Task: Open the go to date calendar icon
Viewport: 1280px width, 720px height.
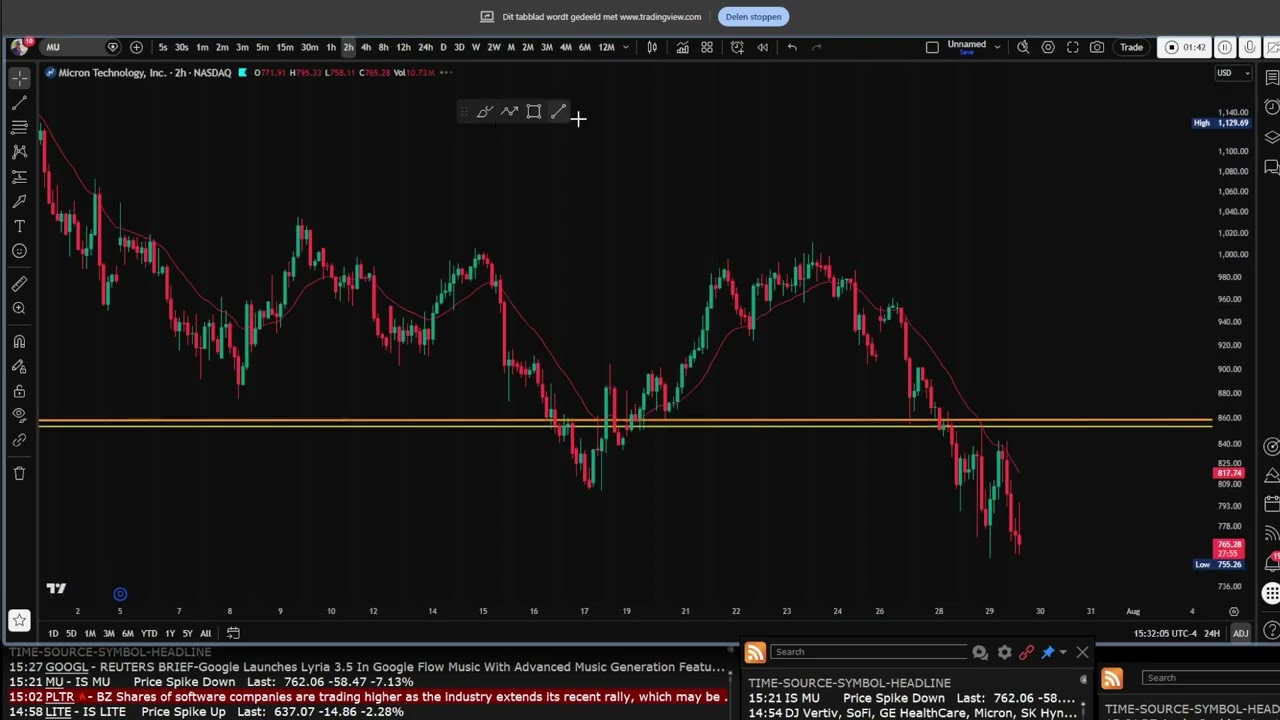Action: pos(233,633)
